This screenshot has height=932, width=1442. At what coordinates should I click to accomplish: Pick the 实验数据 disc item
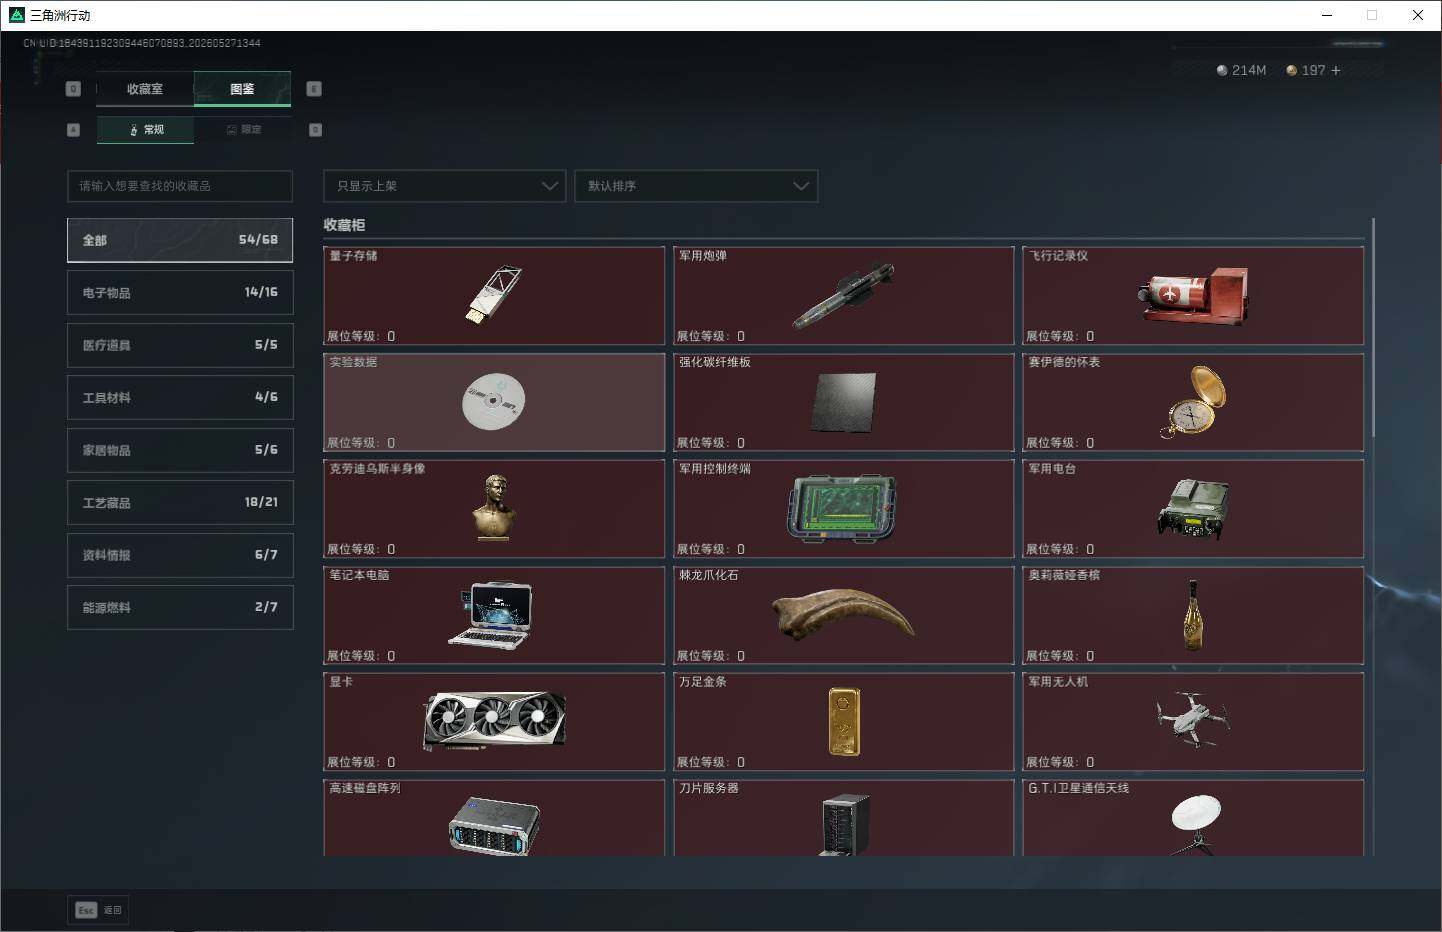494,402
